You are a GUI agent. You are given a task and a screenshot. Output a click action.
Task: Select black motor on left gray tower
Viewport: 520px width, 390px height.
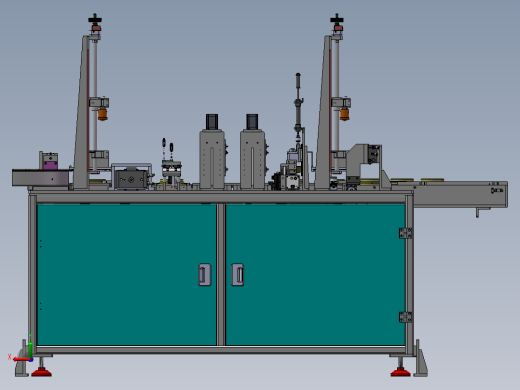212,122
